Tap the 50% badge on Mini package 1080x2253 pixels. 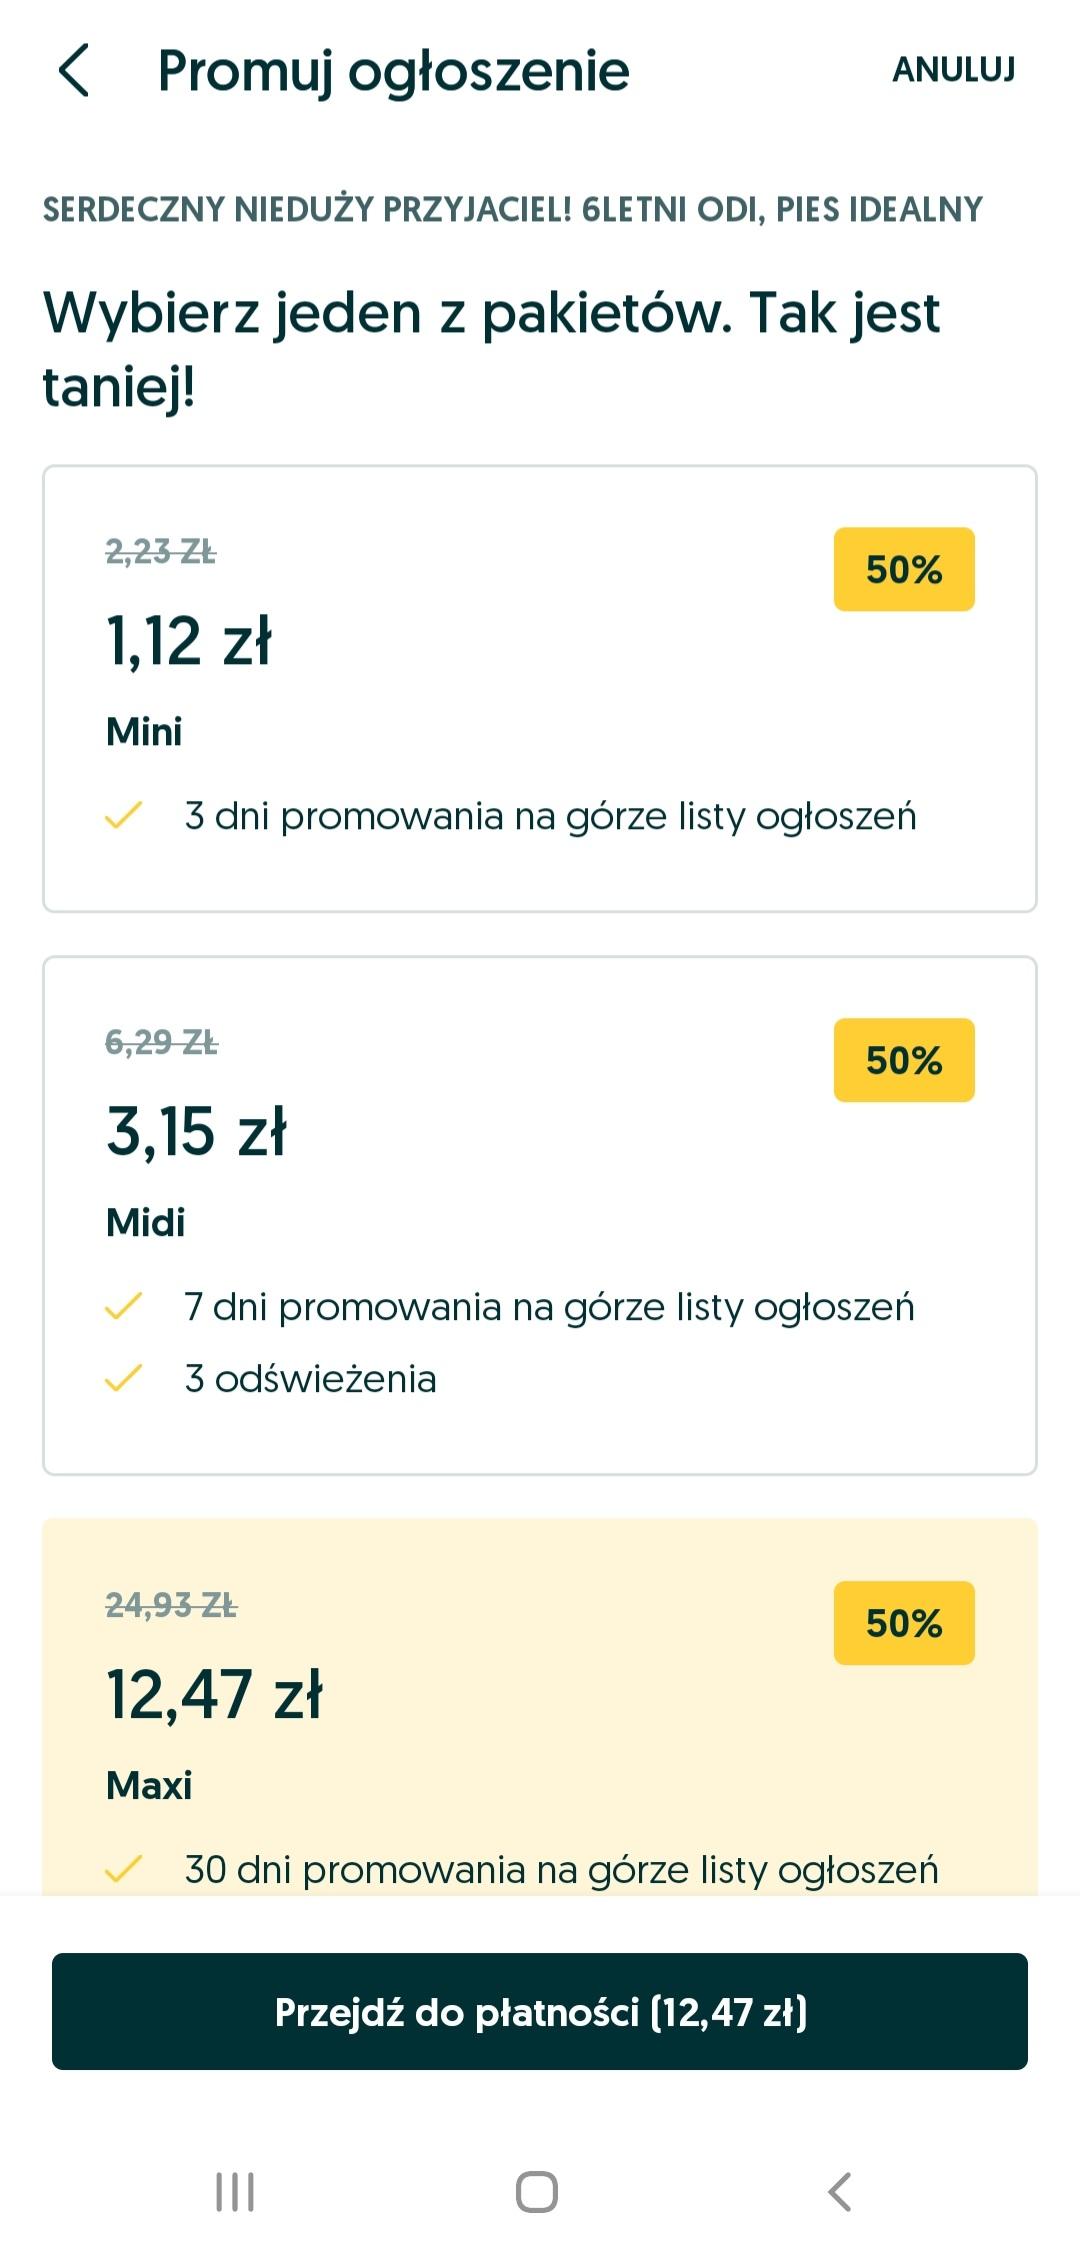[x=904, y=569]
